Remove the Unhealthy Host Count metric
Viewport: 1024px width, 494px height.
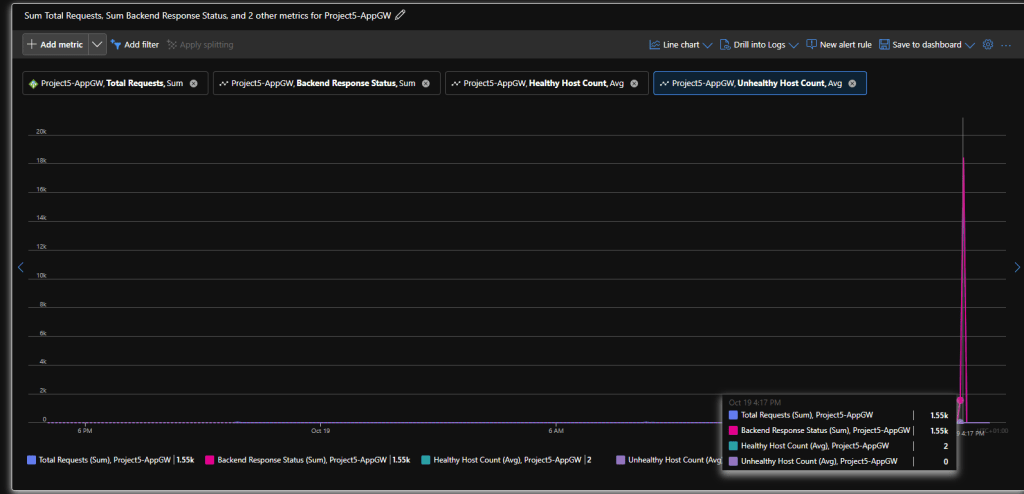point(852,83)
